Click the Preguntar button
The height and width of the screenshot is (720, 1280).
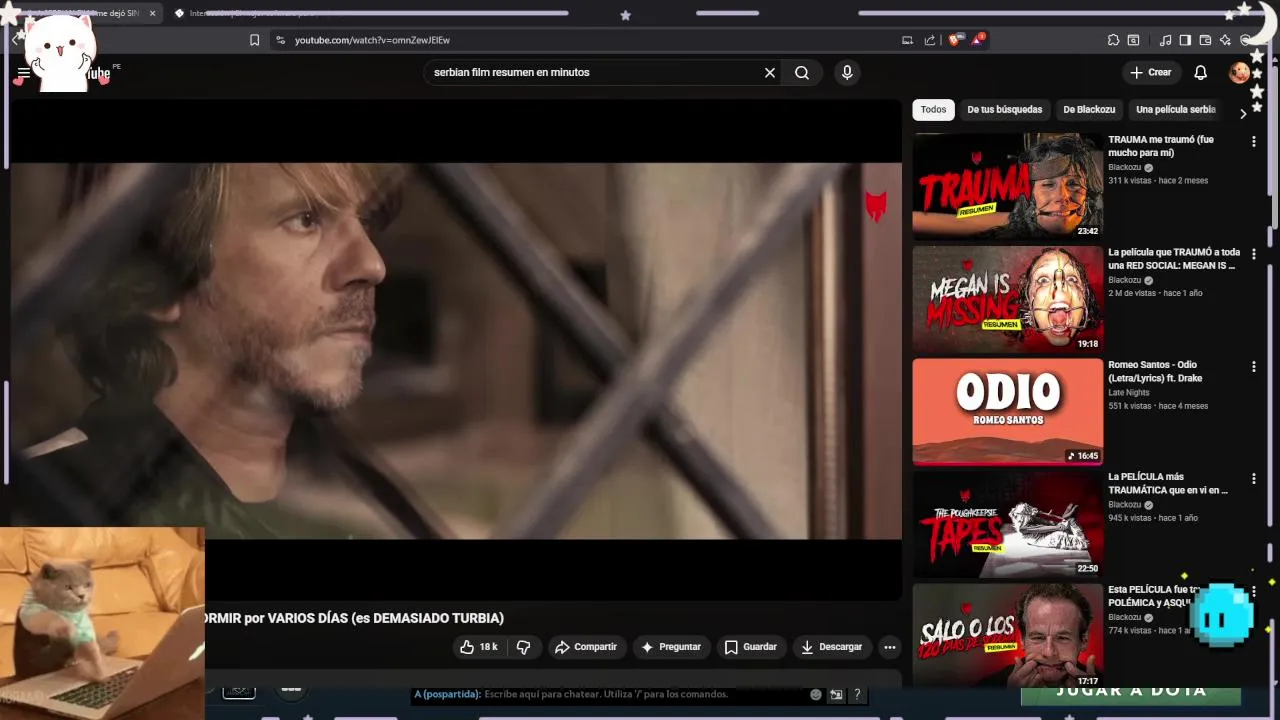coord(671,647)
